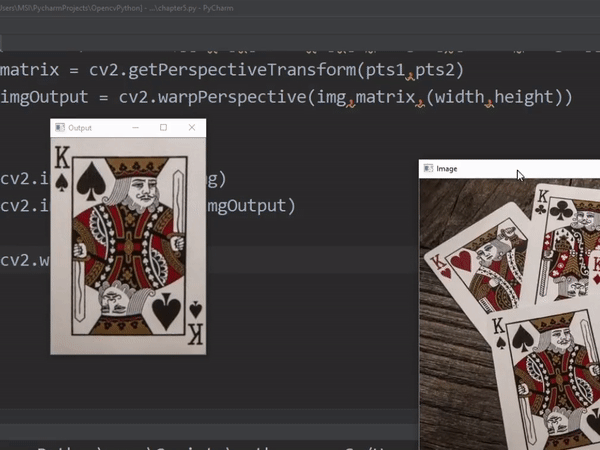Click 'warpPerspective' in the imgOutput line
The height and width of the screenshot is (450, 600).
point(232,97)
